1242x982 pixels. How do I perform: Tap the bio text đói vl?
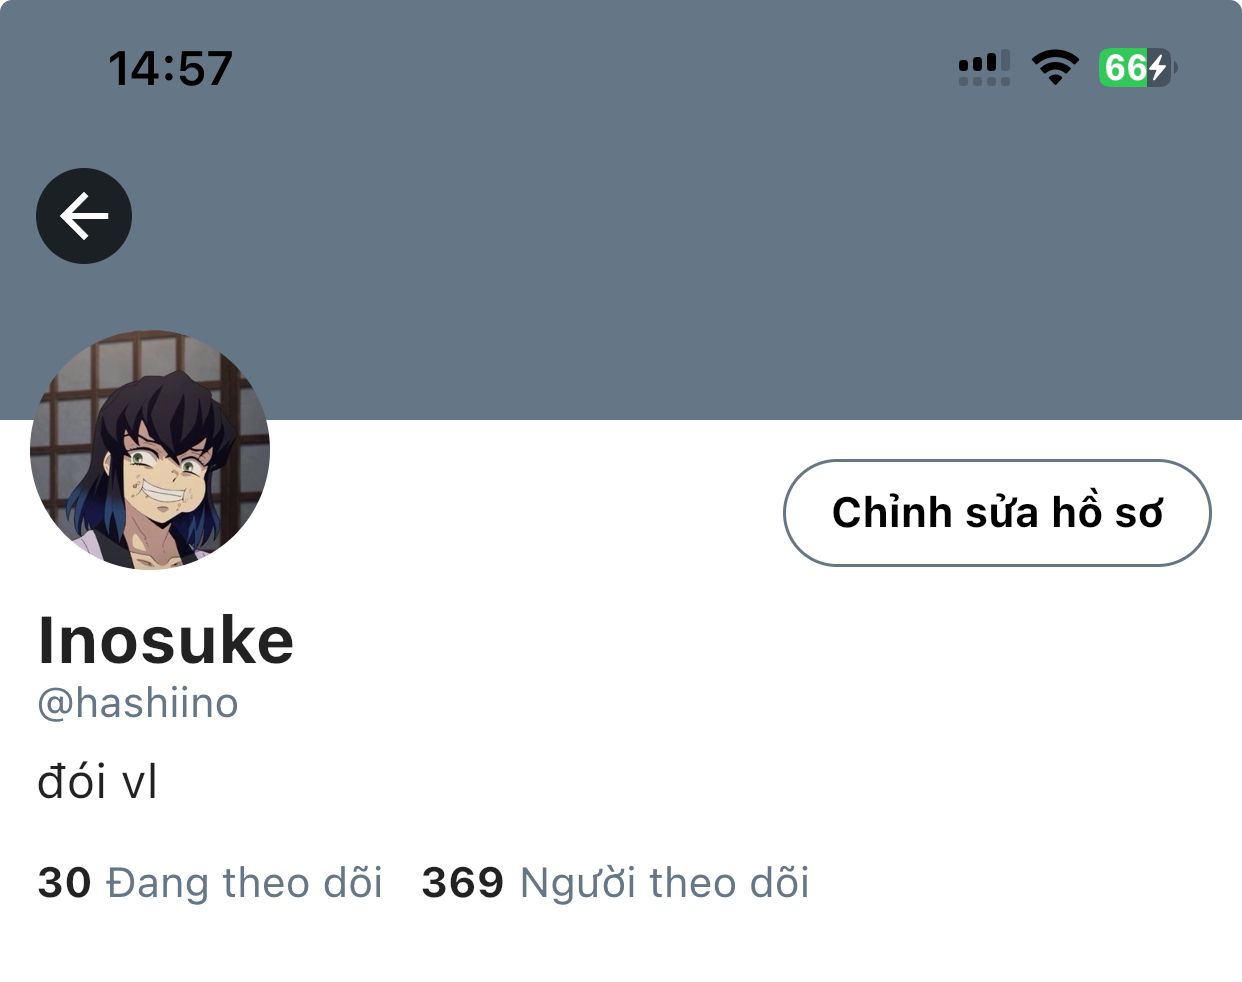(97, 781)
